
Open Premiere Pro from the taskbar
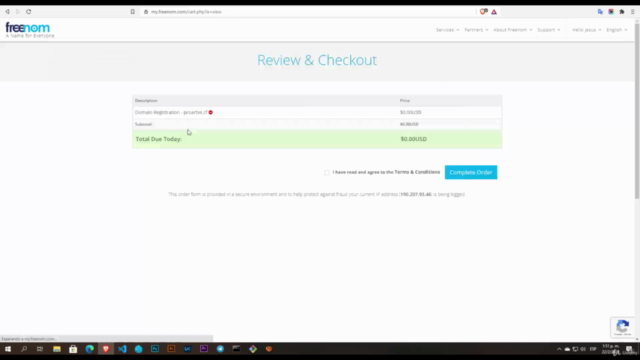204,349
